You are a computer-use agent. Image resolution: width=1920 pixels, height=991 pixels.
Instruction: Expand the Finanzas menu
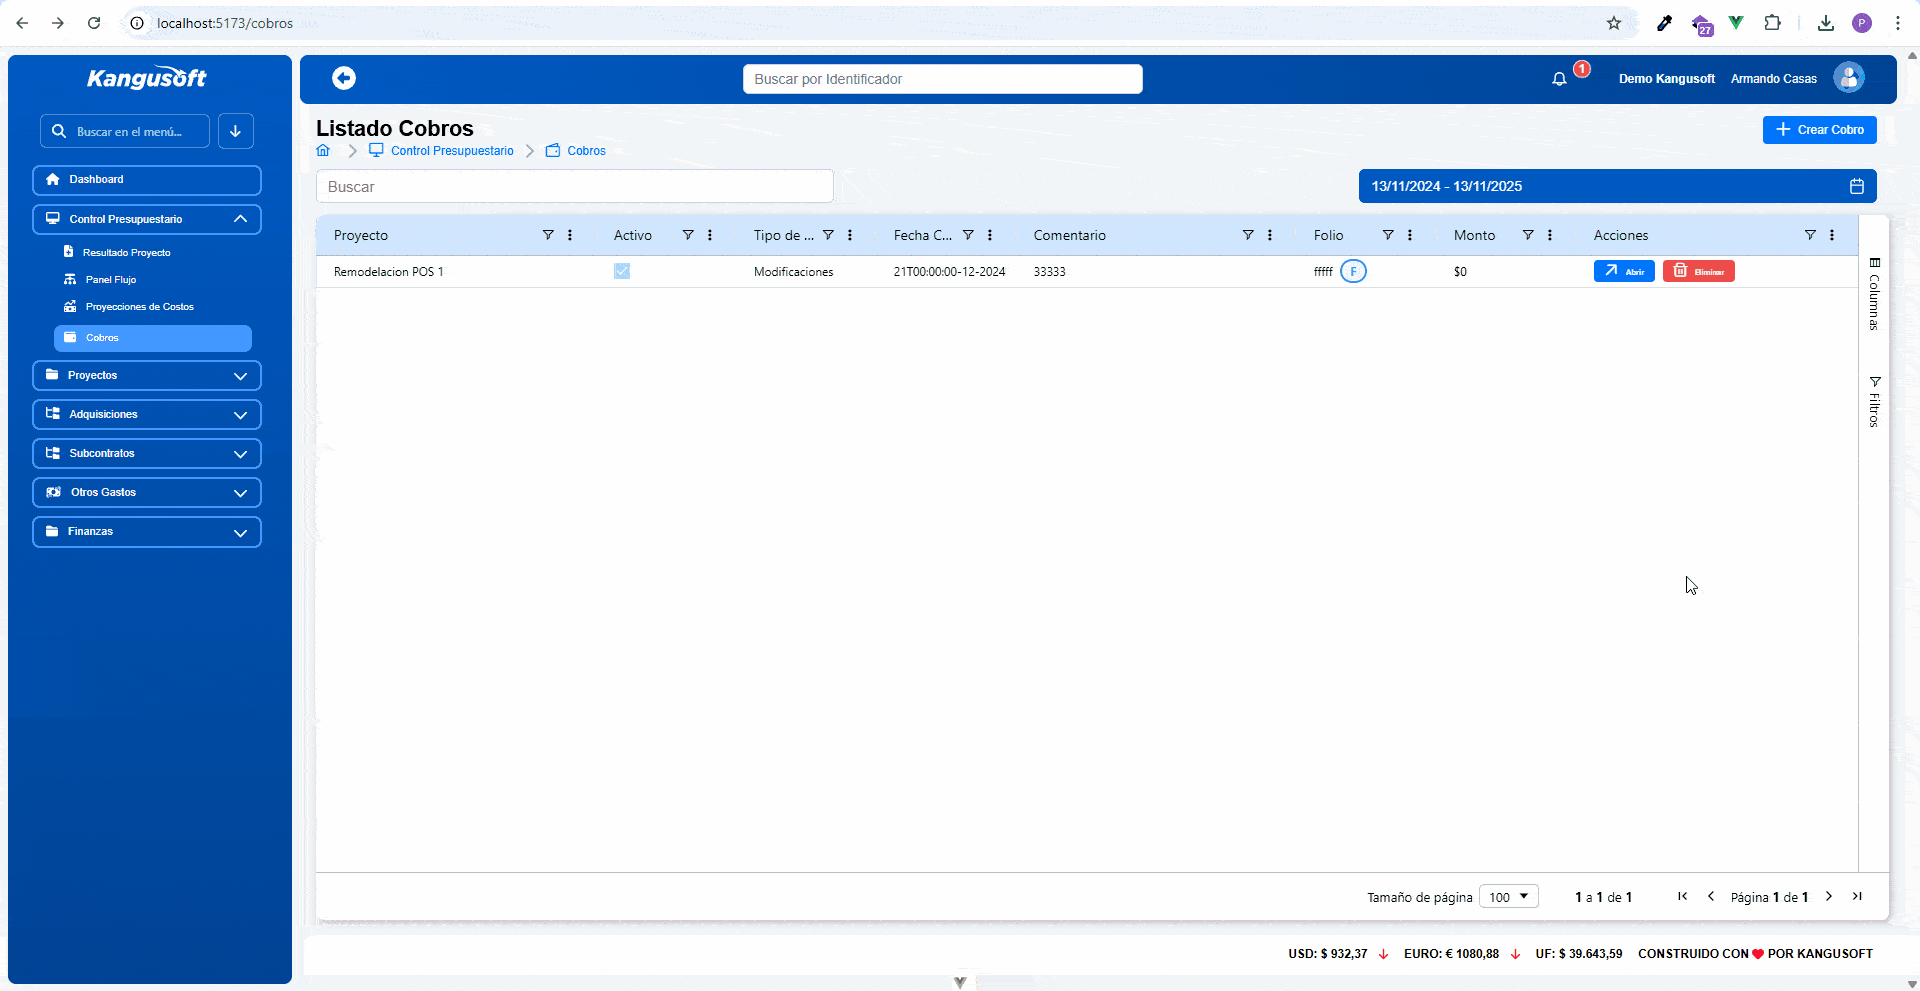(147, 531)
